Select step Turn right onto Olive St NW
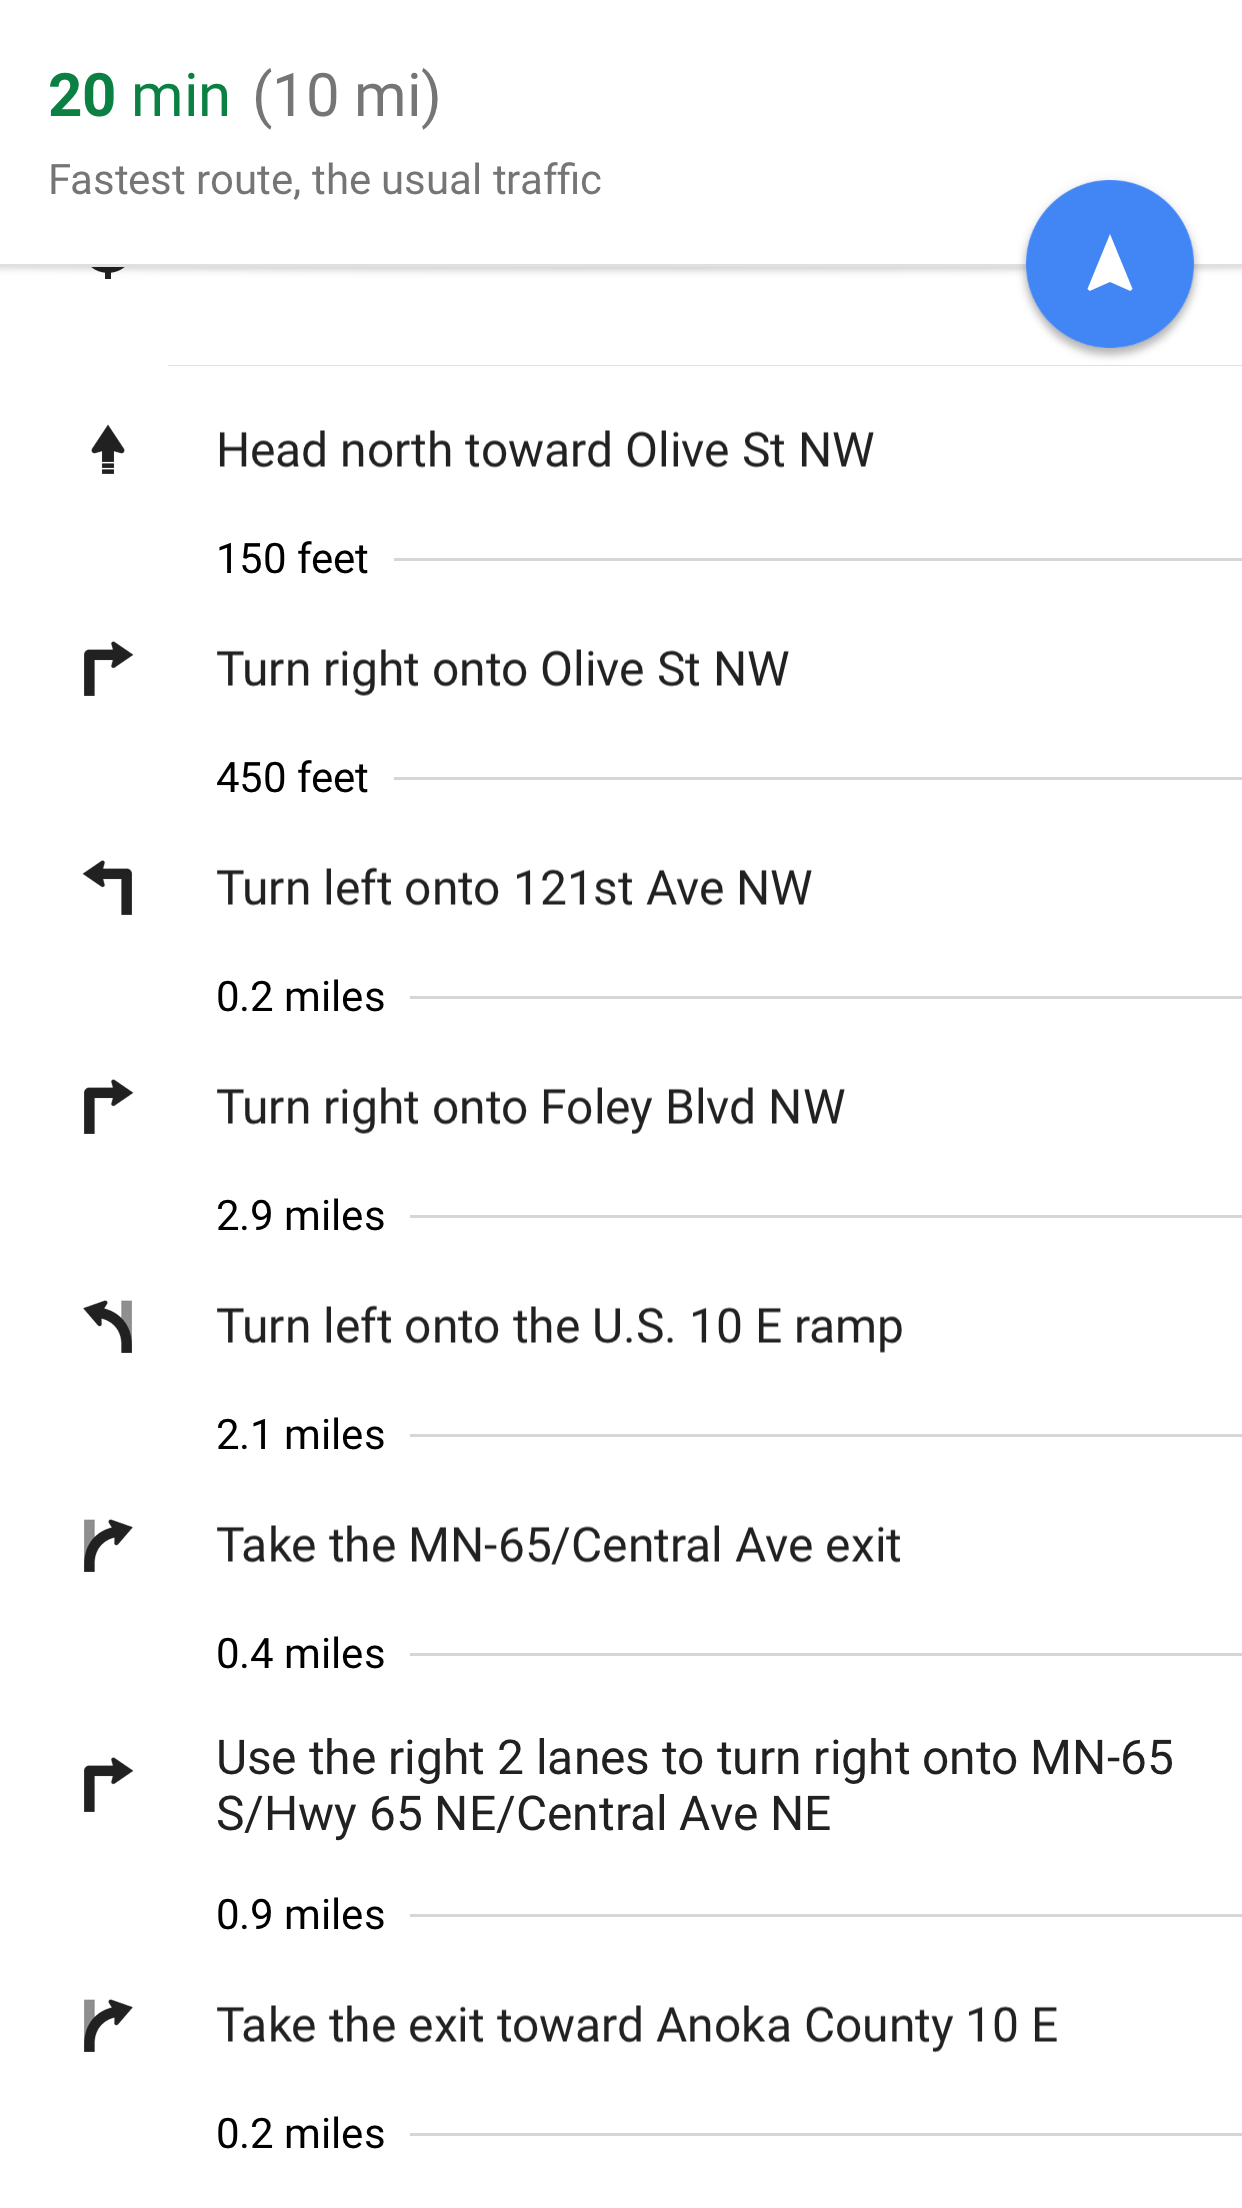Screen dimensions: 1242x2208 coord(503,669)
